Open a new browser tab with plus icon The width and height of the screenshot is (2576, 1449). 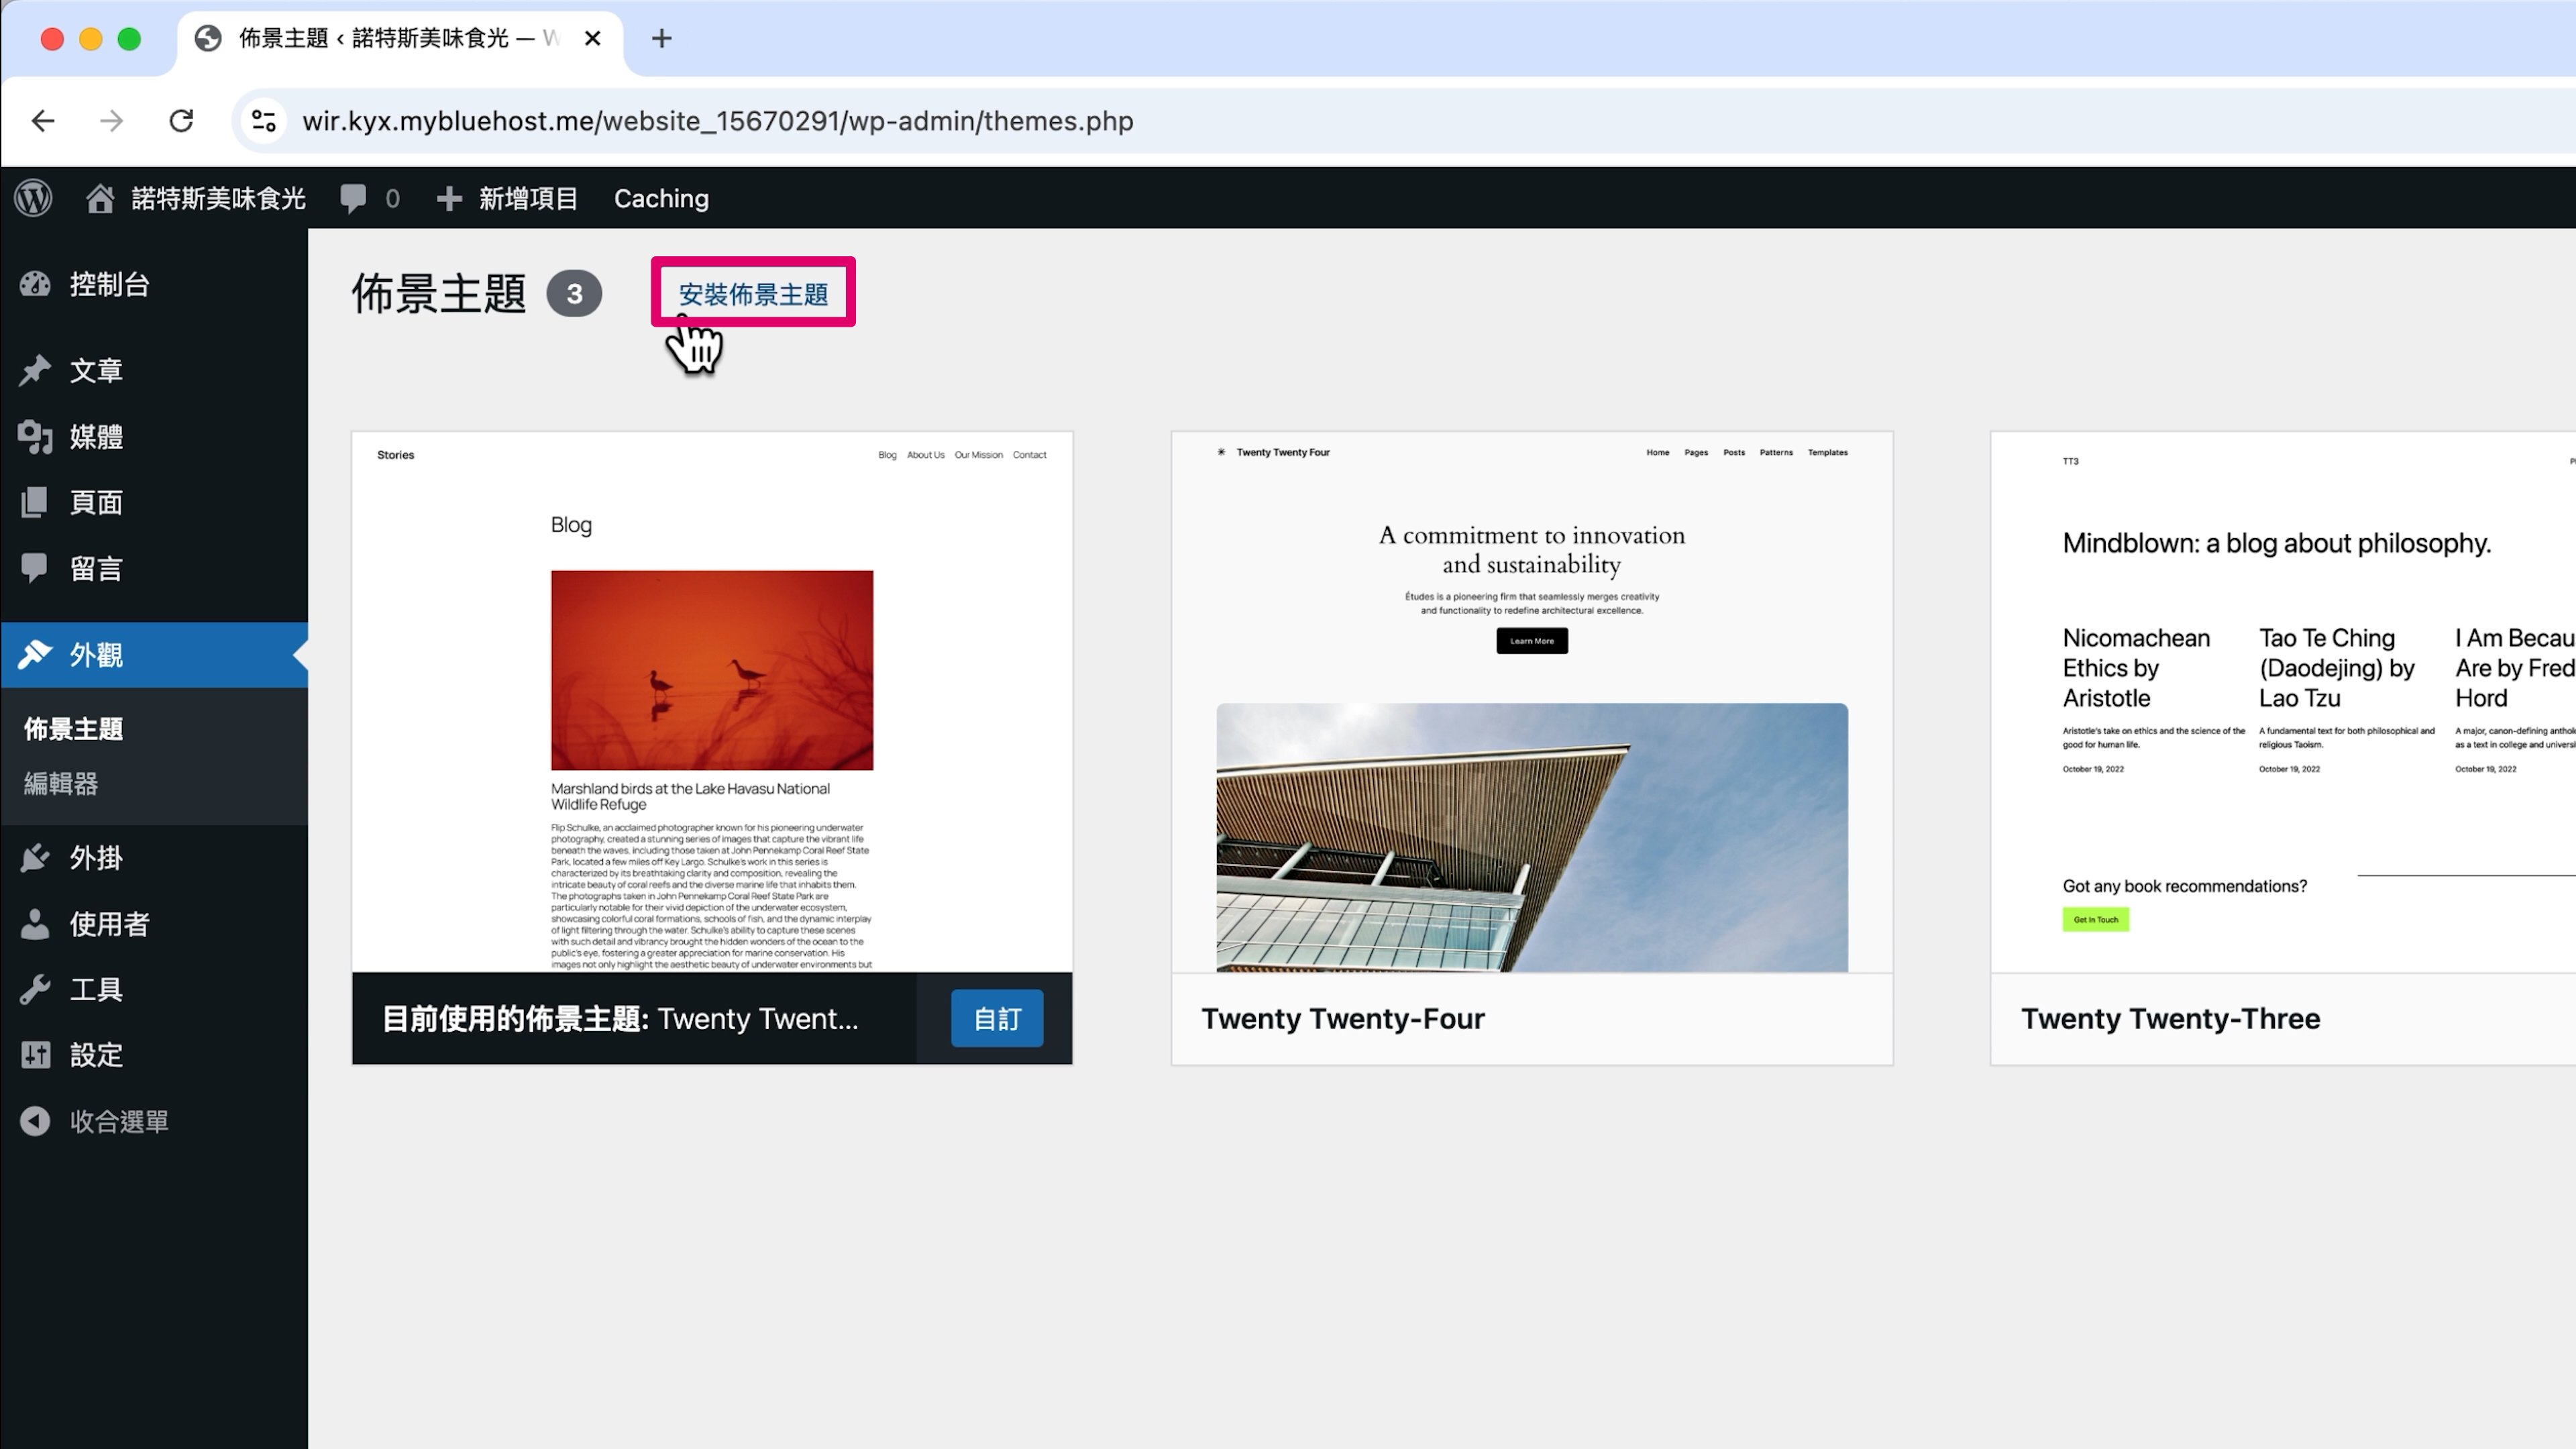pos(661,39)
